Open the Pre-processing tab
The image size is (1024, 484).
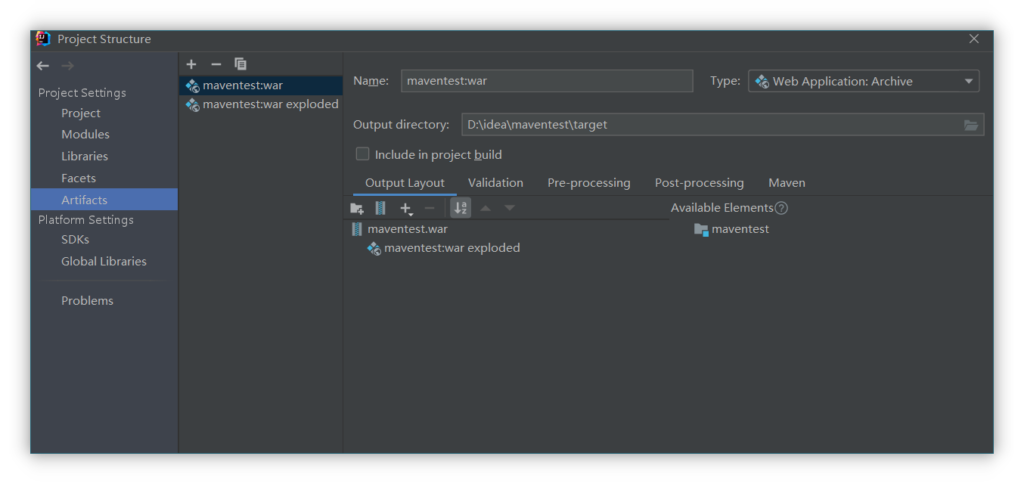click(x=589, y=183)
